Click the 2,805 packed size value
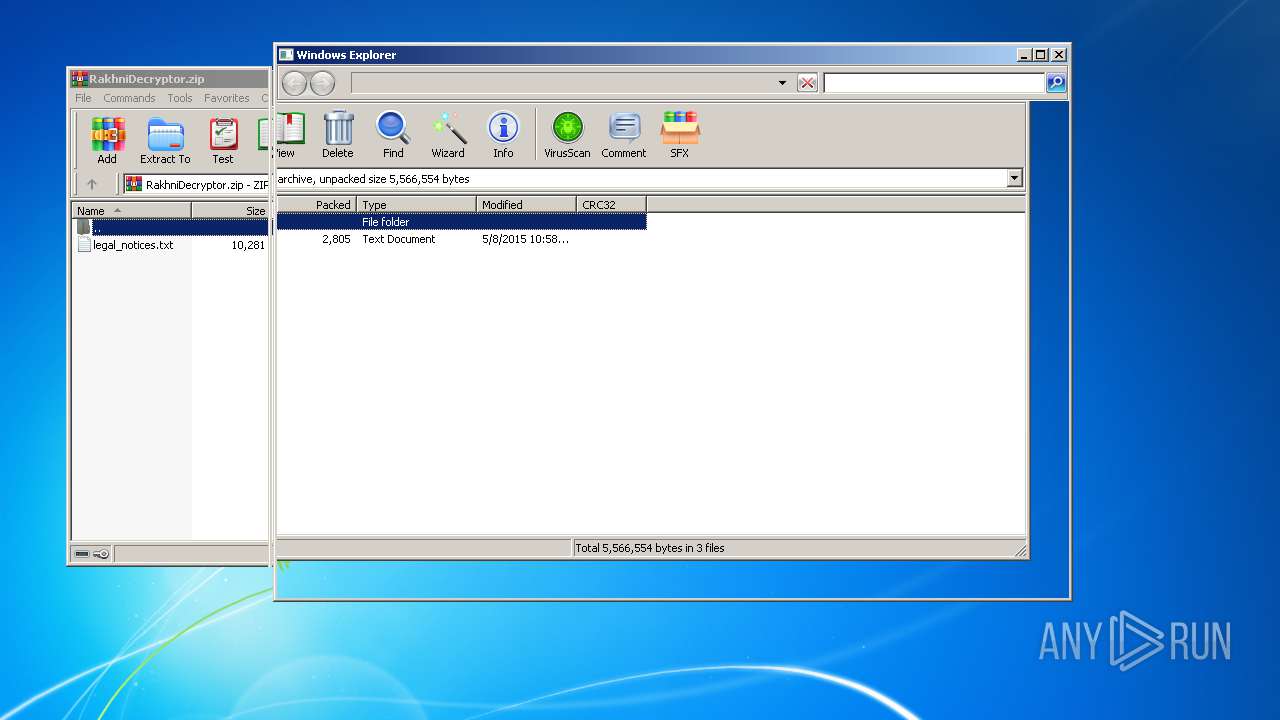 coord(336,239)
